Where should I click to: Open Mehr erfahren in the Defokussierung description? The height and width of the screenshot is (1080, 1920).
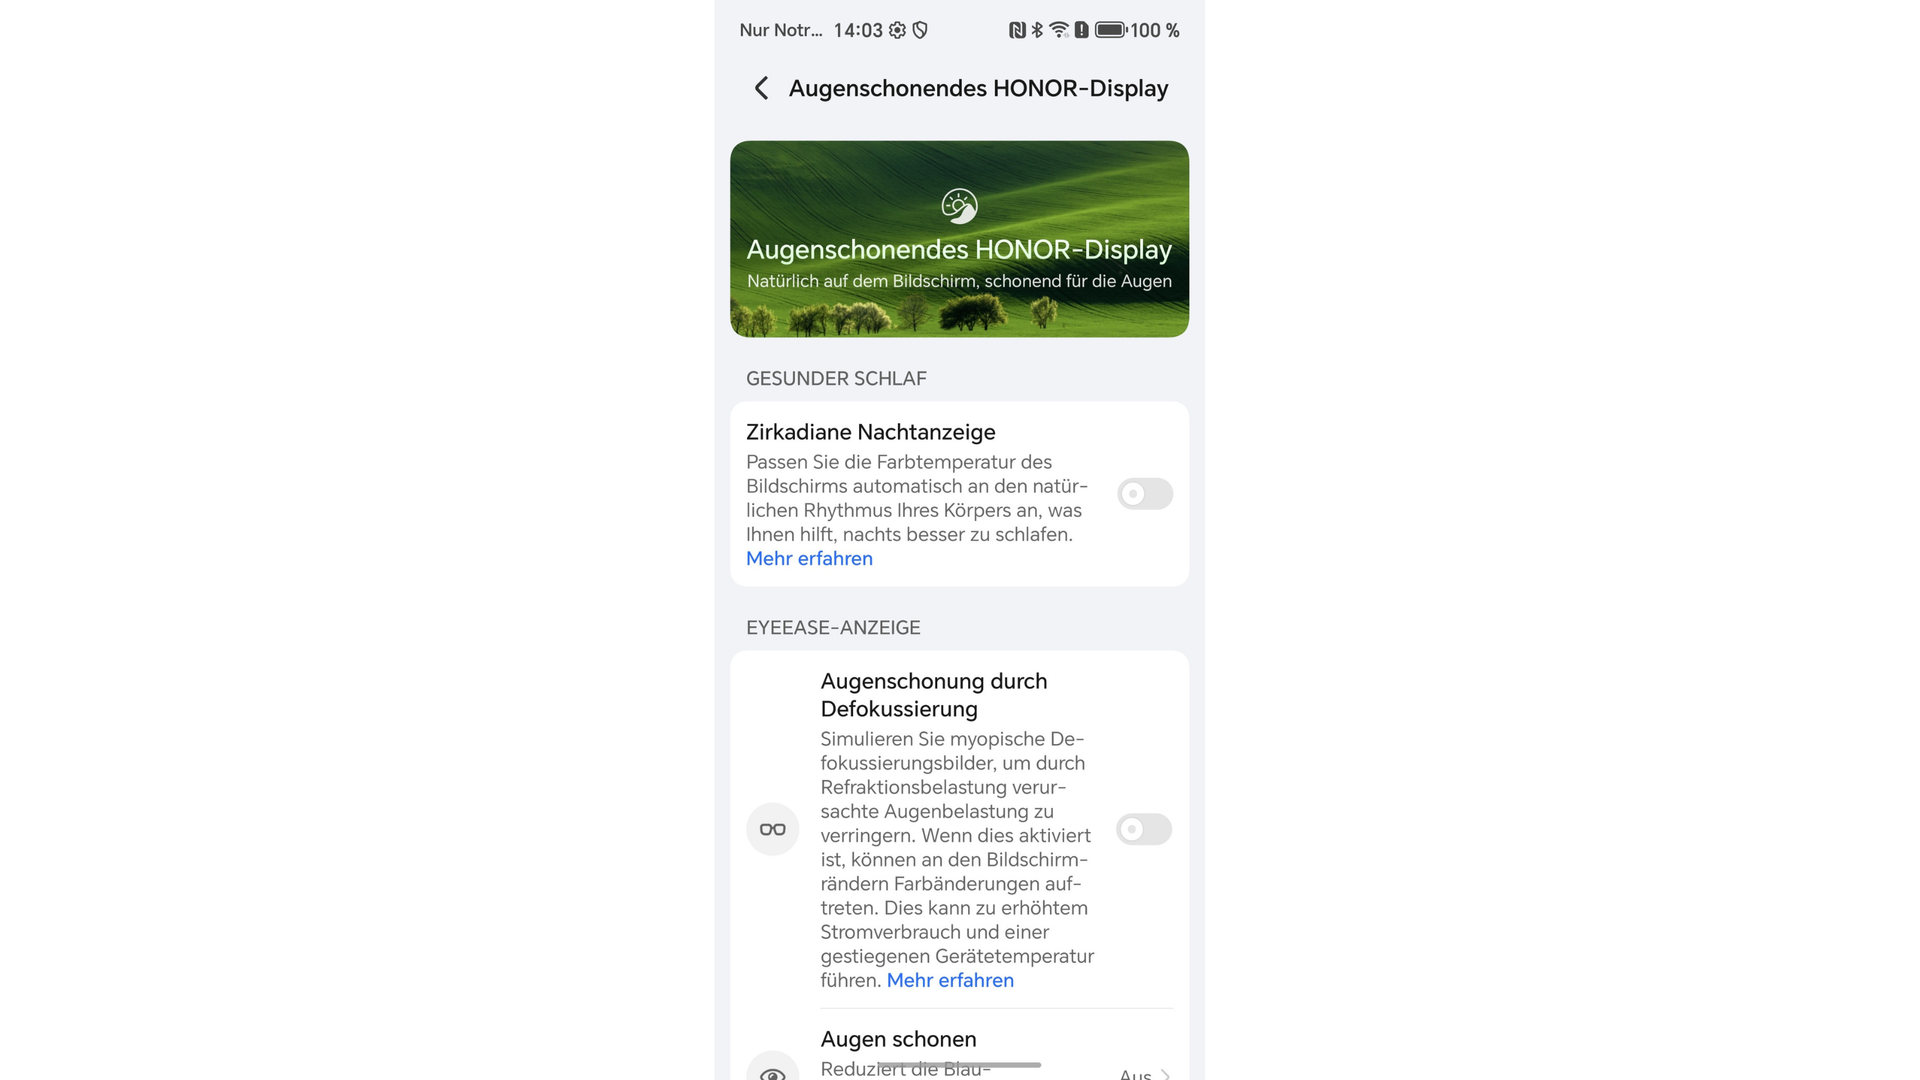point(950,981)
